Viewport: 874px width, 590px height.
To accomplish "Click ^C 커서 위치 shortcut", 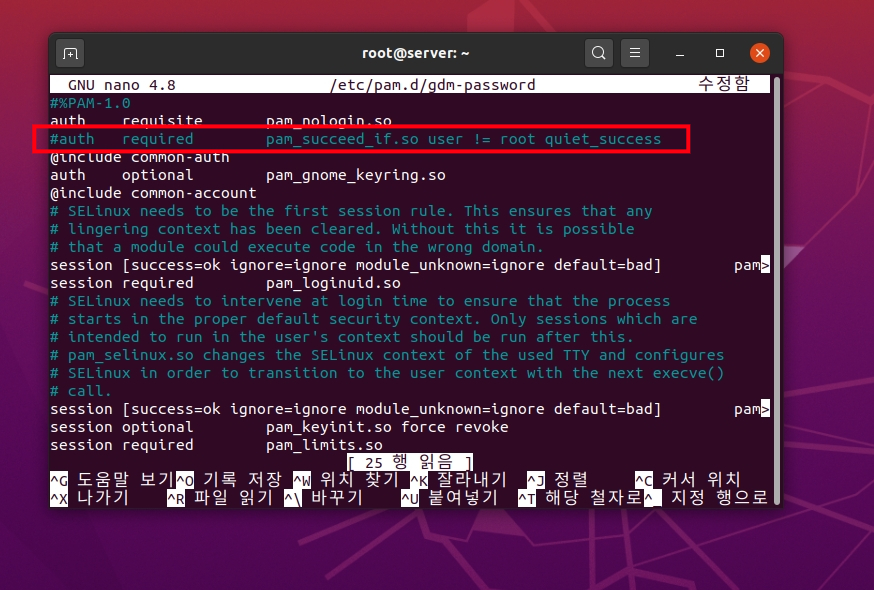I will click(688, 480).
